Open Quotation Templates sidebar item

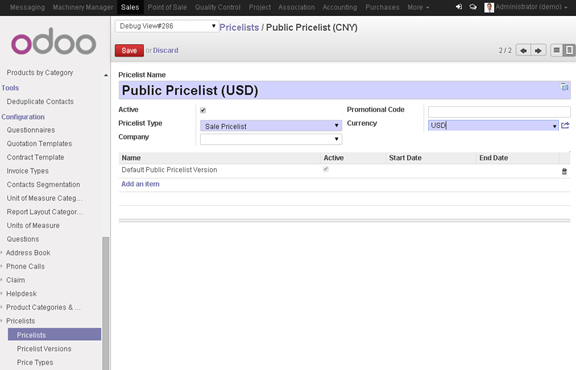[39, 144]
